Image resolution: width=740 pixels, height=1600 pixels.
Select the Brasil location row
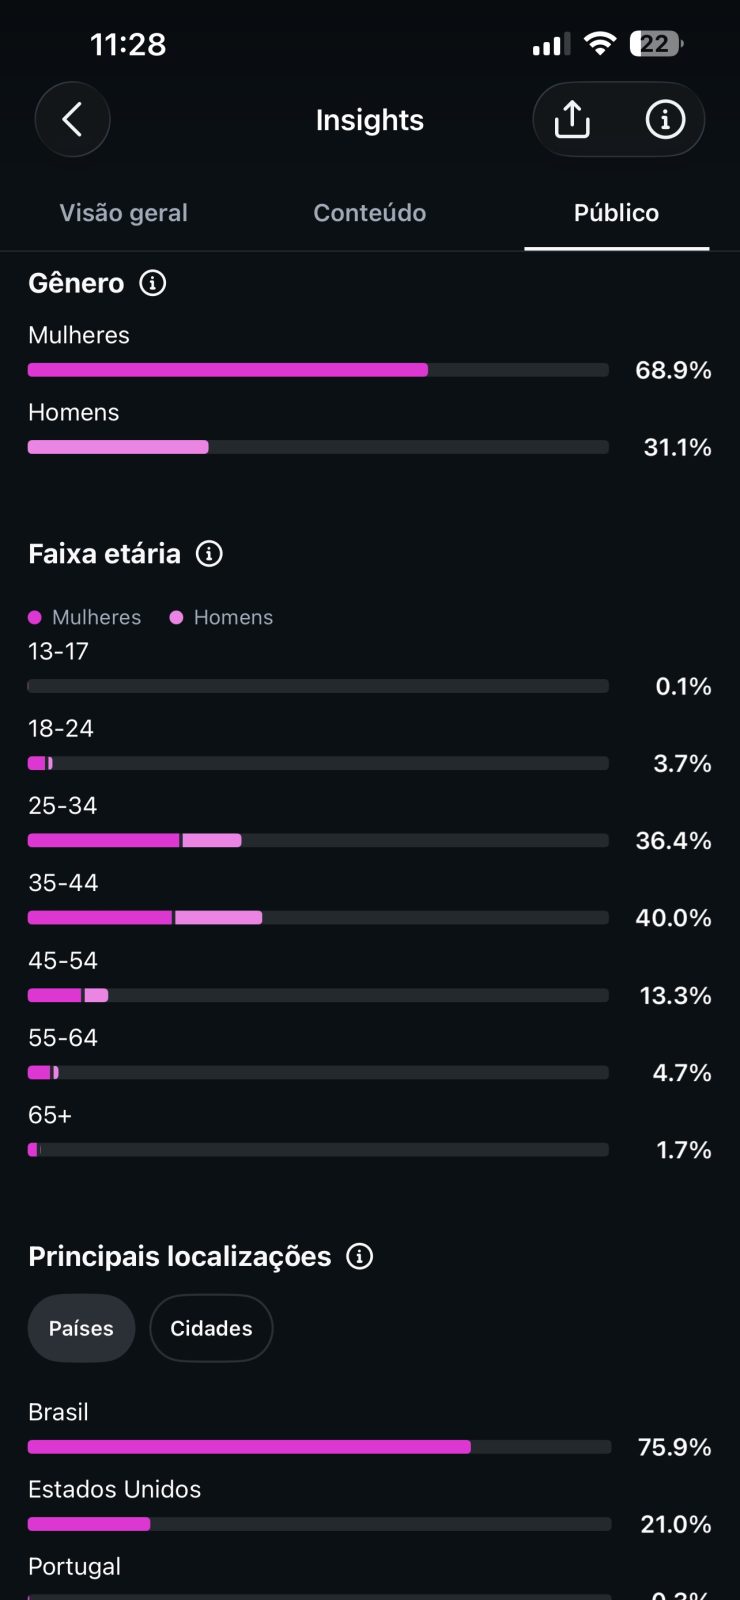(x=370, y=1430)
